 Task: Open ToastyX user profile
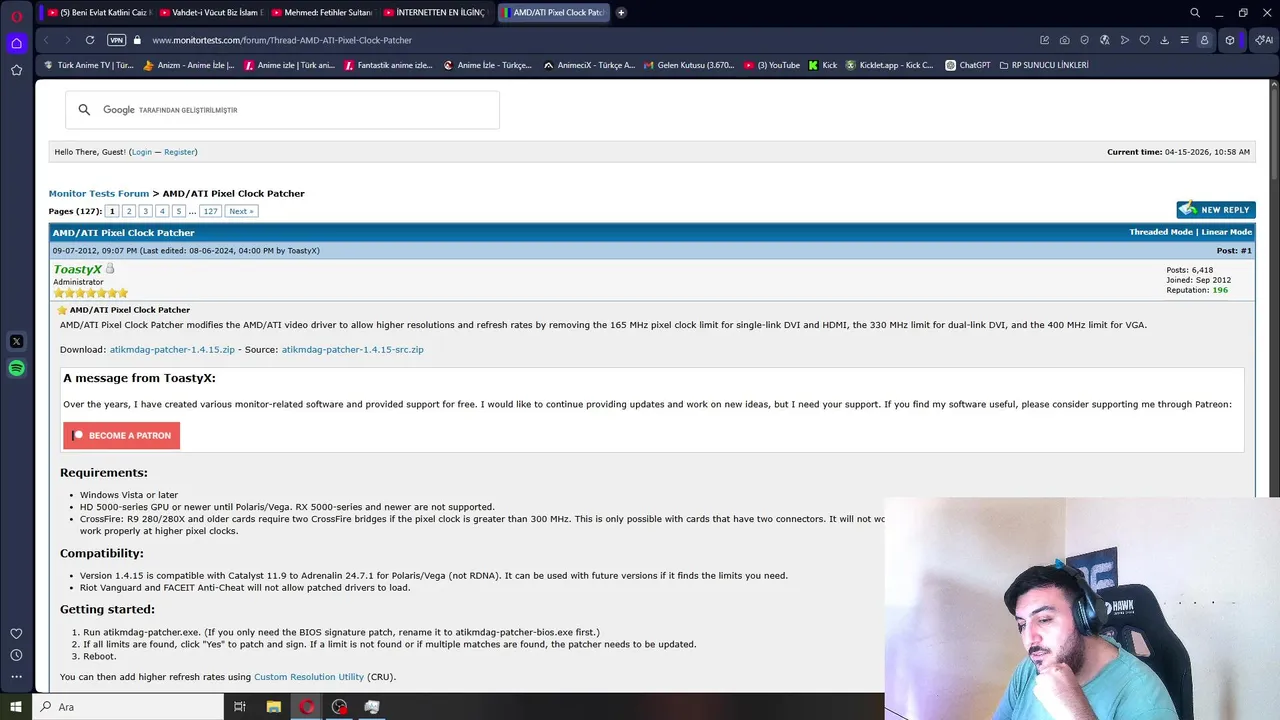[x=77, y=269]
